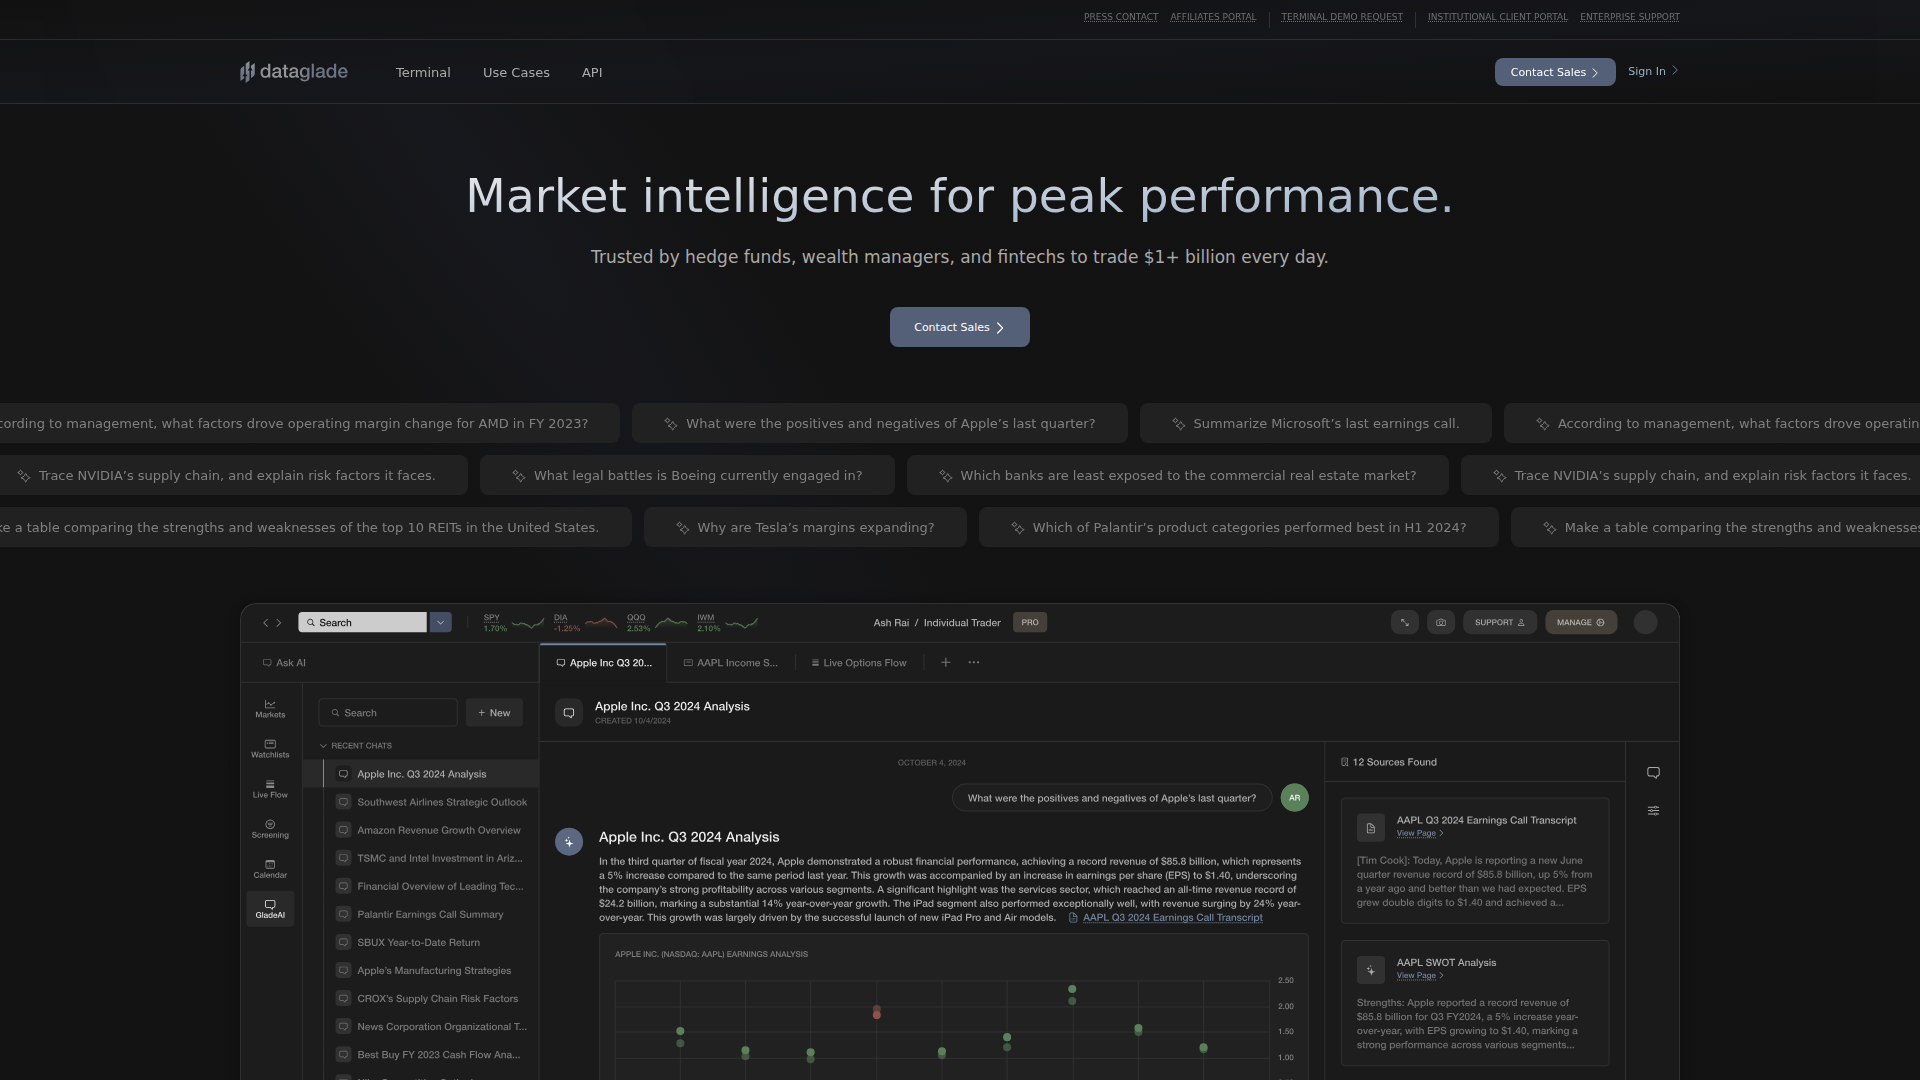Screen dimensions: 1920x1080
Task: Open the Watchlists sidebar icon
Action: coord(270,748)
